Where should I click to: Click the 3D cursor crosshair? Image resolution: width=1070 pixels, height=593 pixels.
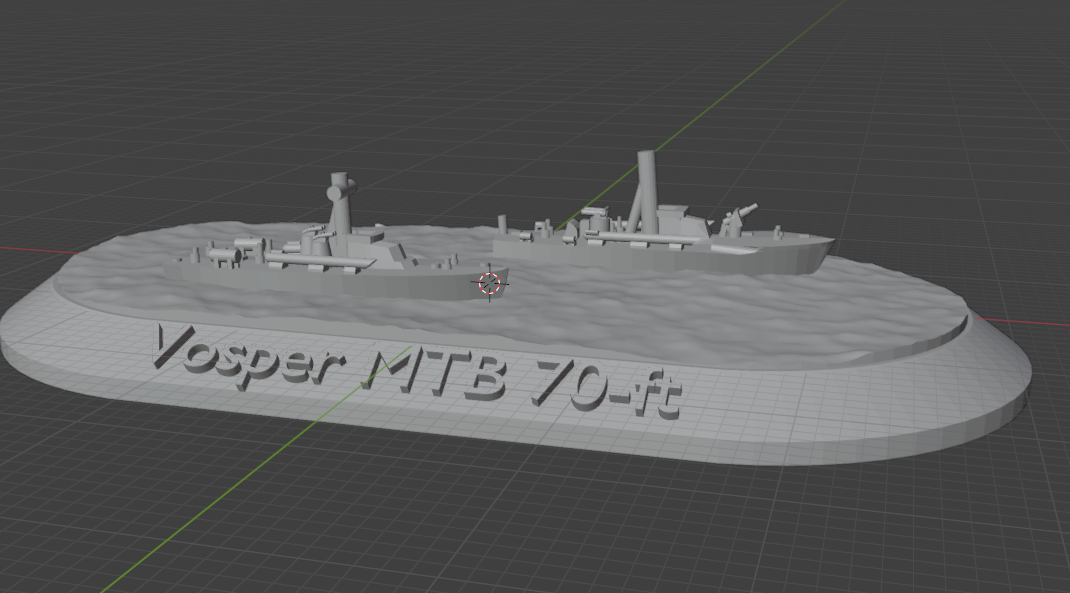(489, 283)
